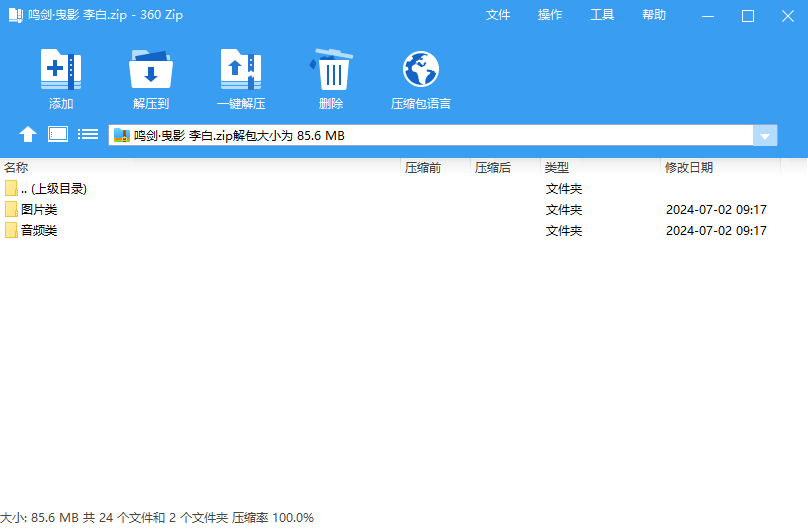This screenshot has width=808, height=530.
Task: Click the .. (上级目录) parent entry
Action: click(x=53, y=189)
